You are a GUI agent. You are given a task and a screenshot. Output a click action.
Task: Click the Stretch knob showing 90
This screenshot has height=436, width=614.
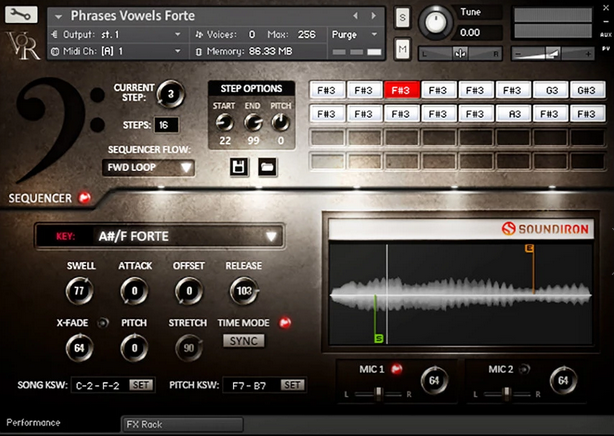(x=189, y=348)
